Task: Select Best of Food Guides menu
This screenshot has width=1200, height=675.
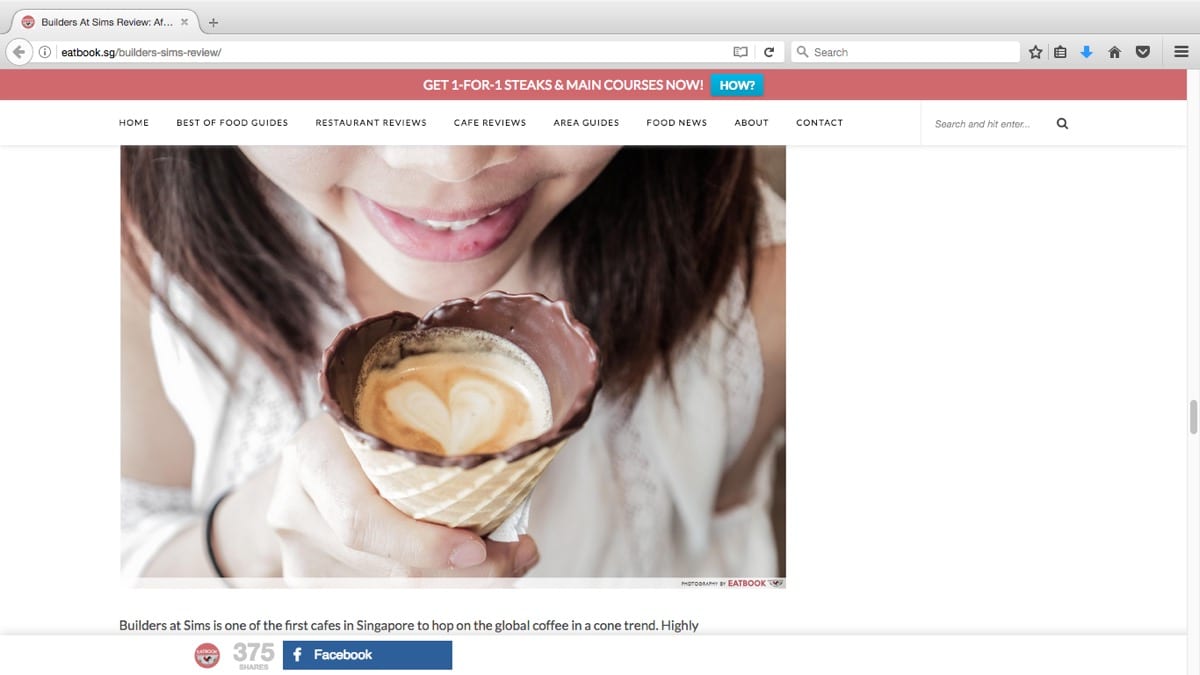Action: (x=232, y=123)
